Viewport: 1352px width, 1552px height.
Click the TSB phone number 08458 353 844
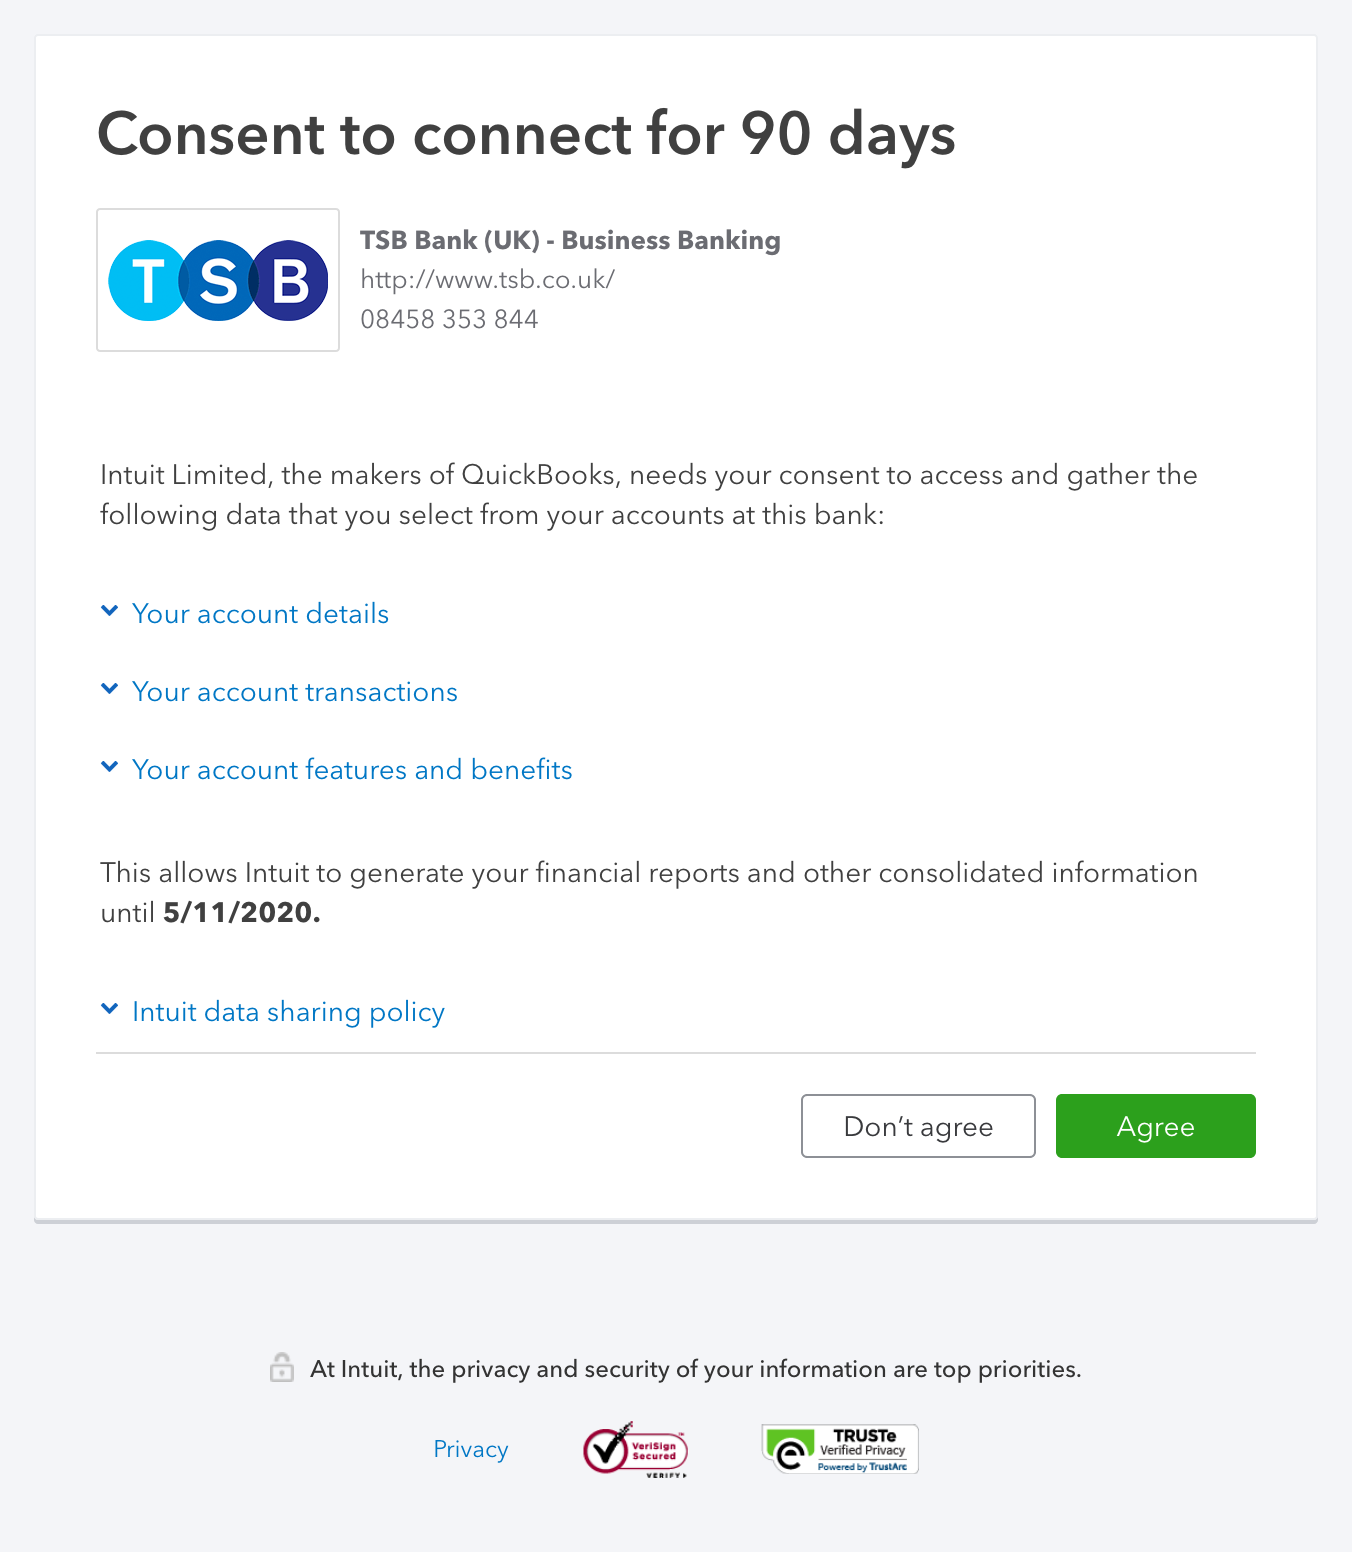[x=449, y=320]
